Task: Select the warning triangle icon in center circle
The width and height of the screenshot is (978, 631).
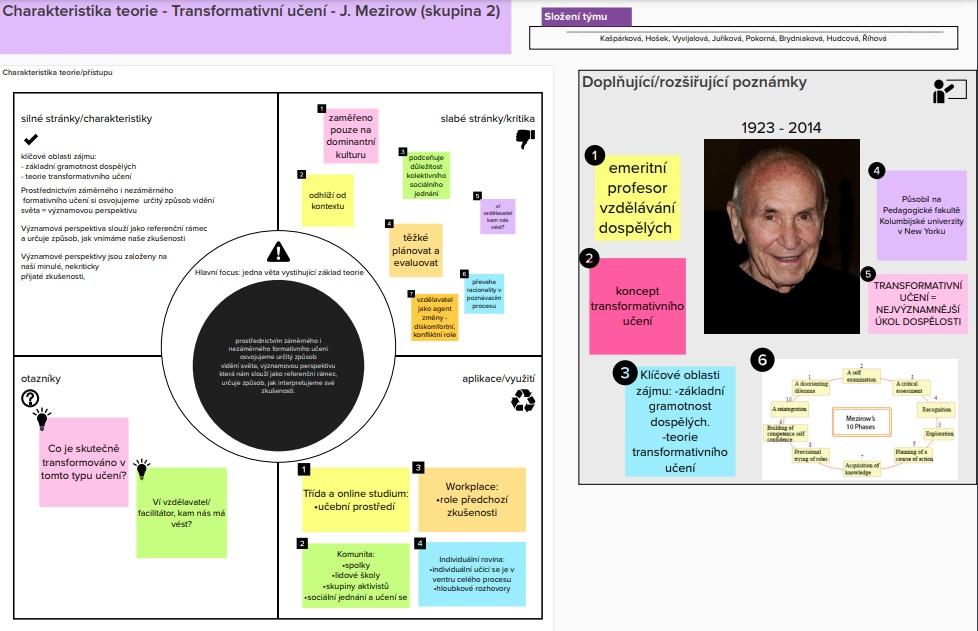Action: click(278, 252)
